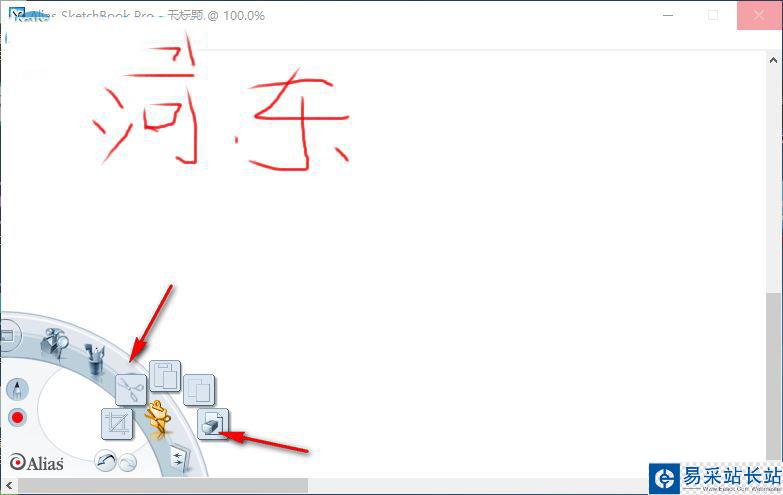
Task: Click the Clear eraser icon
Action: 213,424
